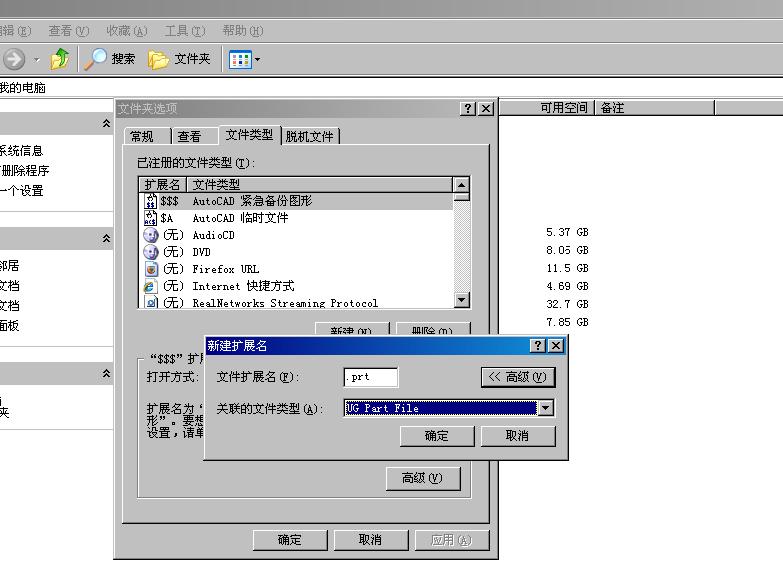
Task: Select the RealNetworks Streaming Protocol row
Action: 296,302
